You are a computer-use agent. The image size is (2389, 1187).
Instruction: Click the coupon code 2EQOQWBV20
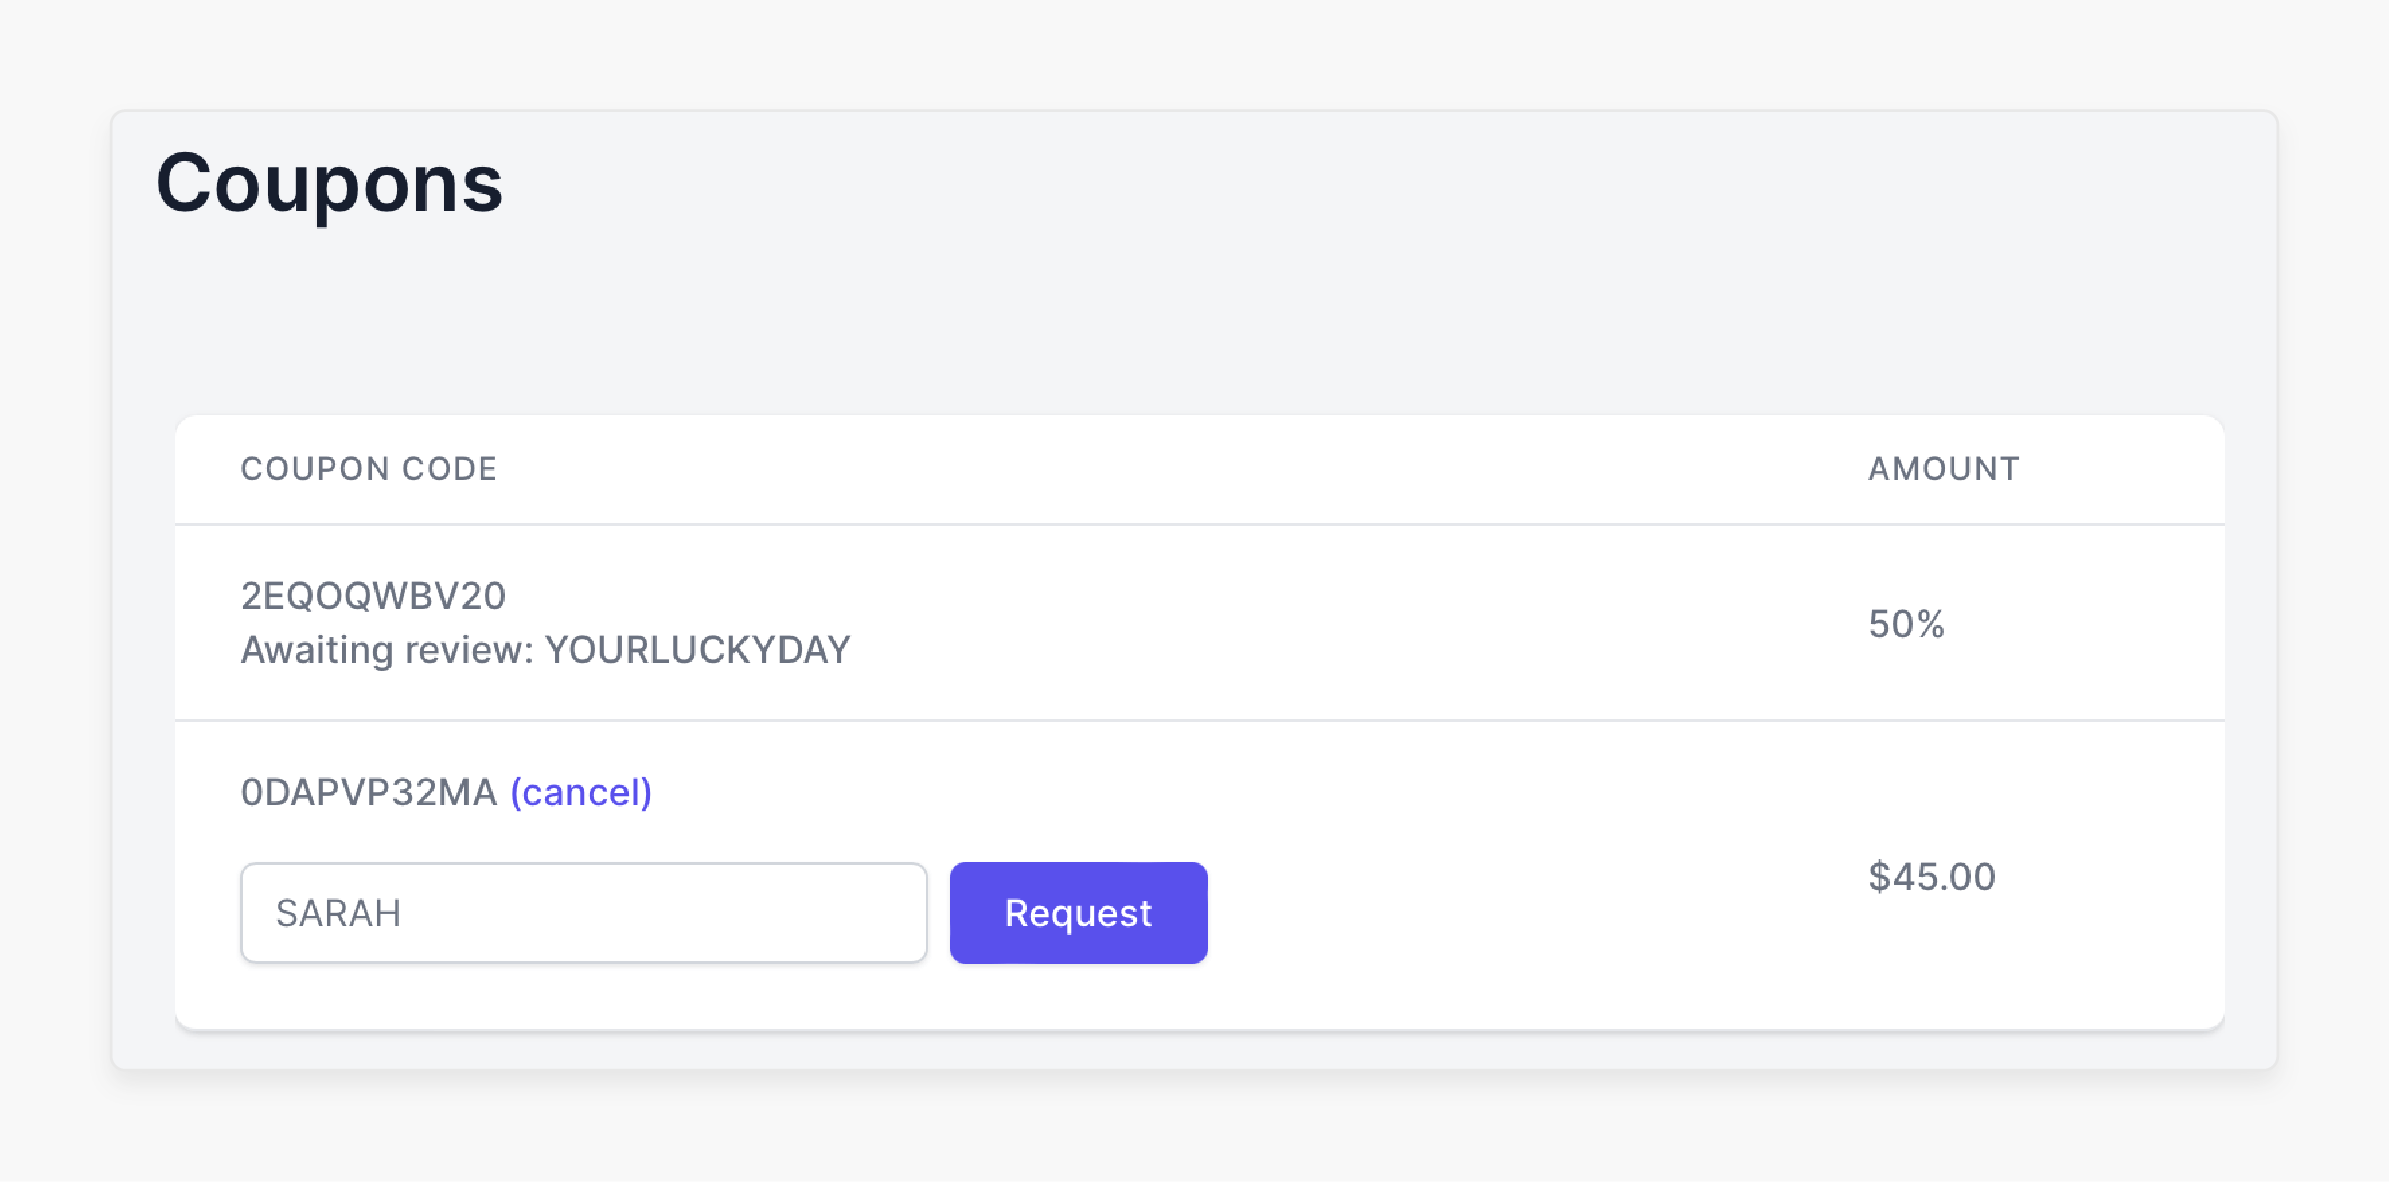(373, 596)
